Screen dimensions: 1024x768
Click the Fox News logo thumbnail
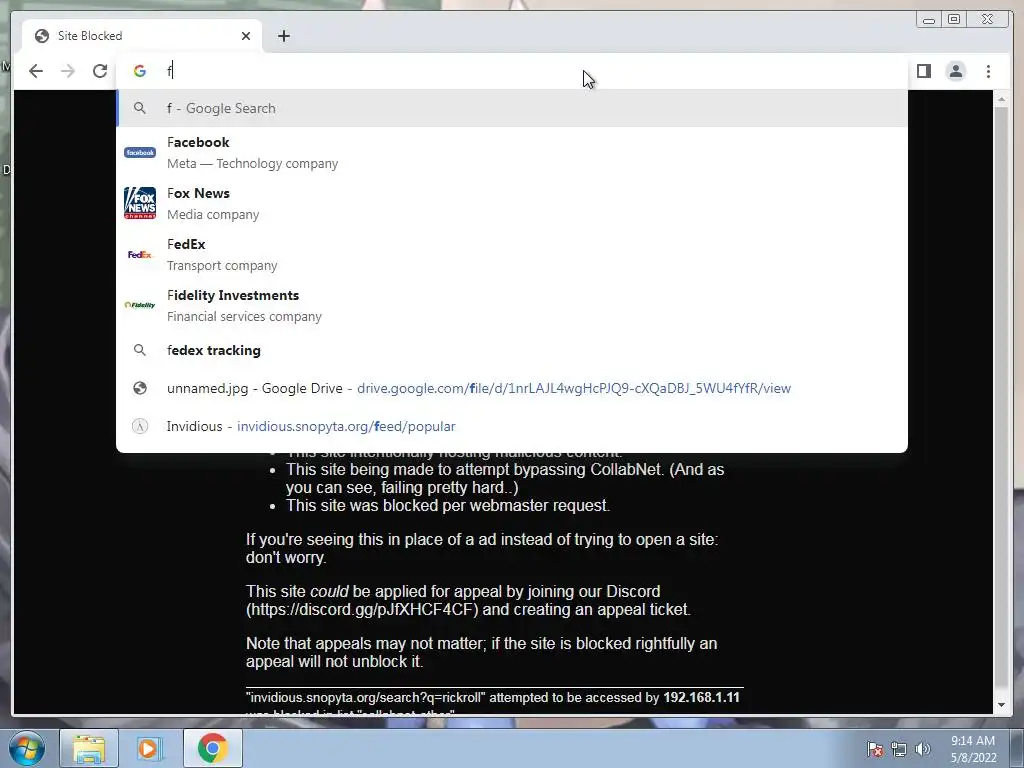pyautogui.click(x=140, y=203)
